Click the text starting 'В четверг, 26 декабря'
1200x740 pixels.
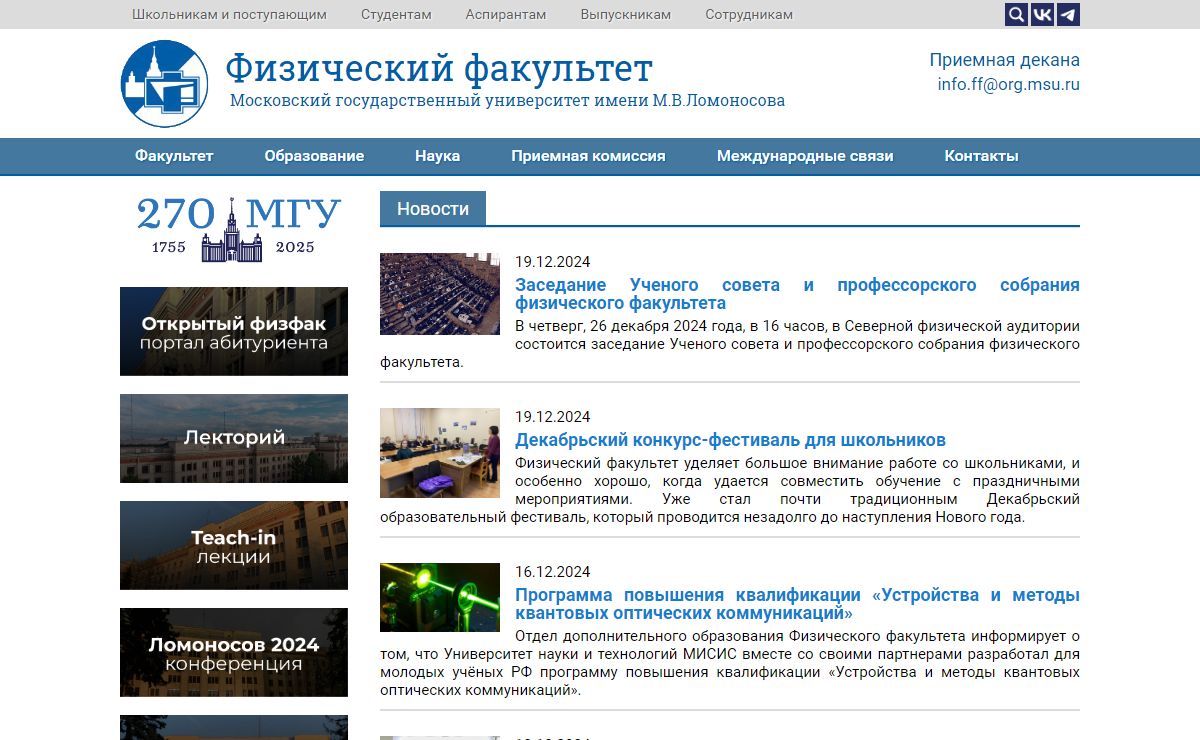tap(730, 344)
